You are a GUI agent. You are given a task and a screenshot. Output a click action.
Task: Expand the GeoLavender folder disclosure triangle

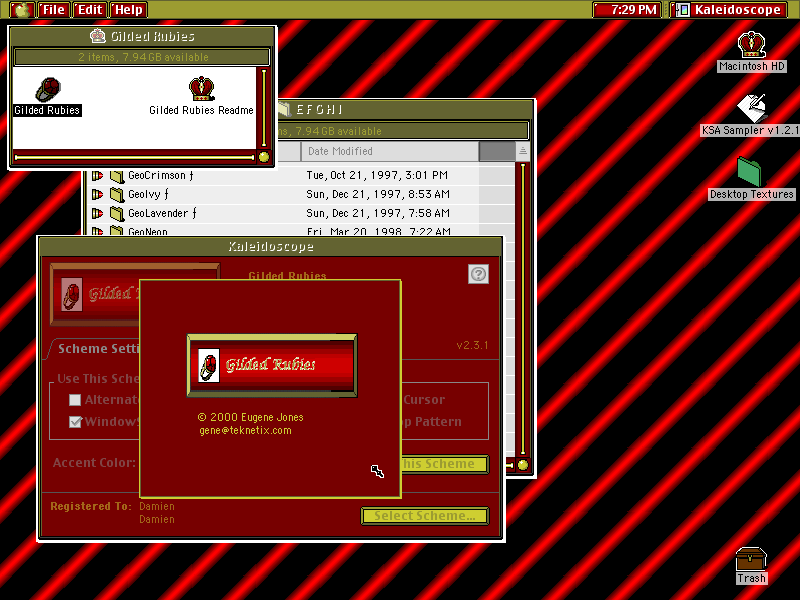click(97, 213)
